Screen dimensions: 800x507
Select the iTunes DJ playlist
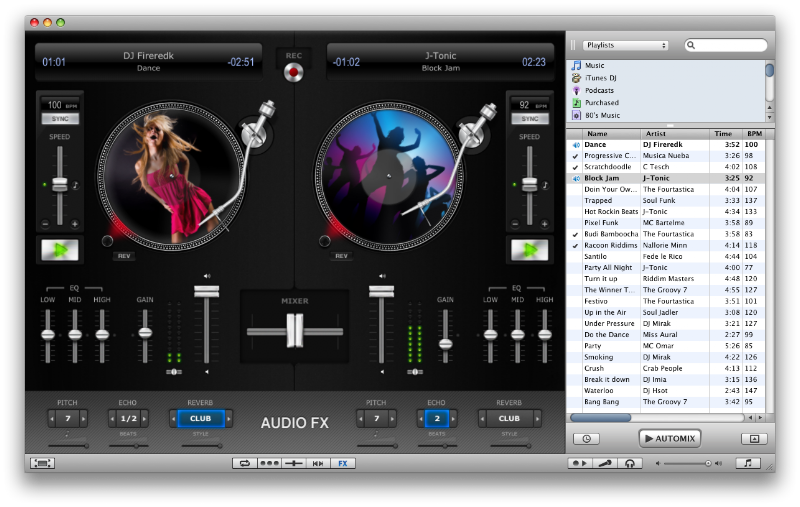point(601,78)
